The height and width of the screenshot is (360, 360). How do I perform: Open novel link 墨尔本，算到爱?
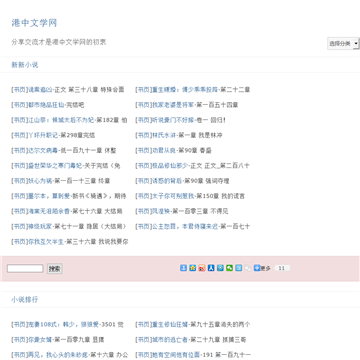click(x=50, y=196)
